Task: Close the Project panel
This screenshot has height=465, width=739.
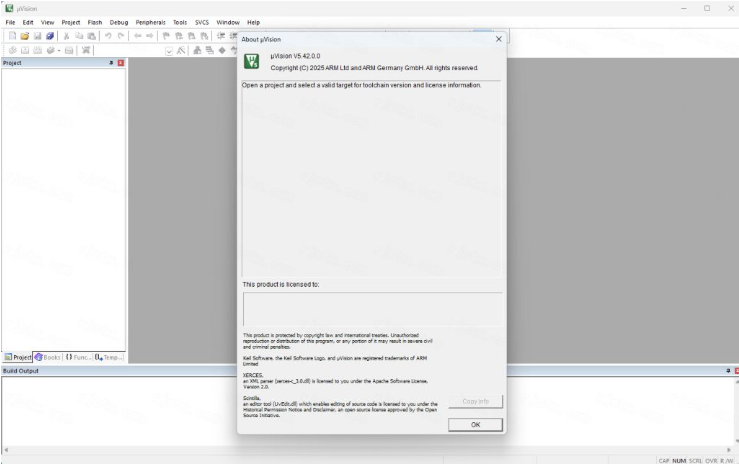Action: pyautogui.click(x=121, y=63)
